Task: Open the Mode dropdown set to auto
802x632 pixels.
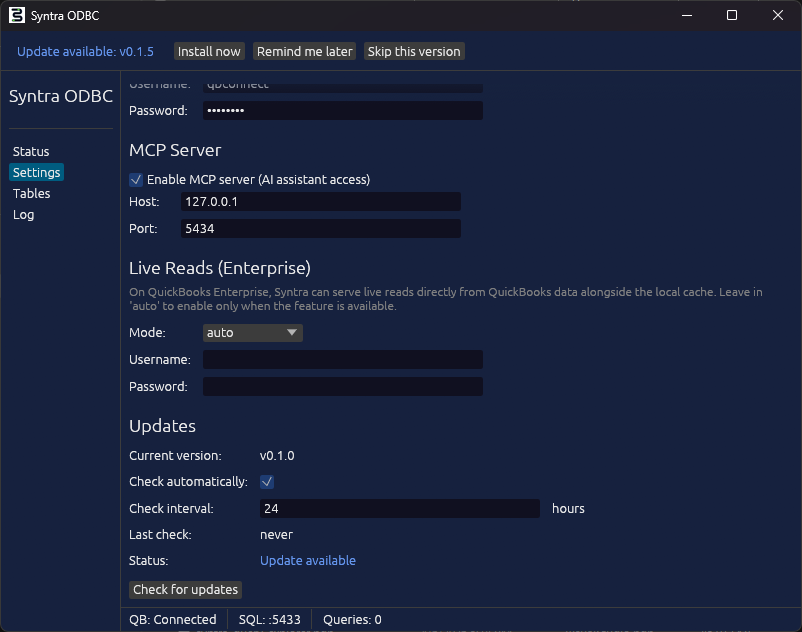Action: coord(251,332)
